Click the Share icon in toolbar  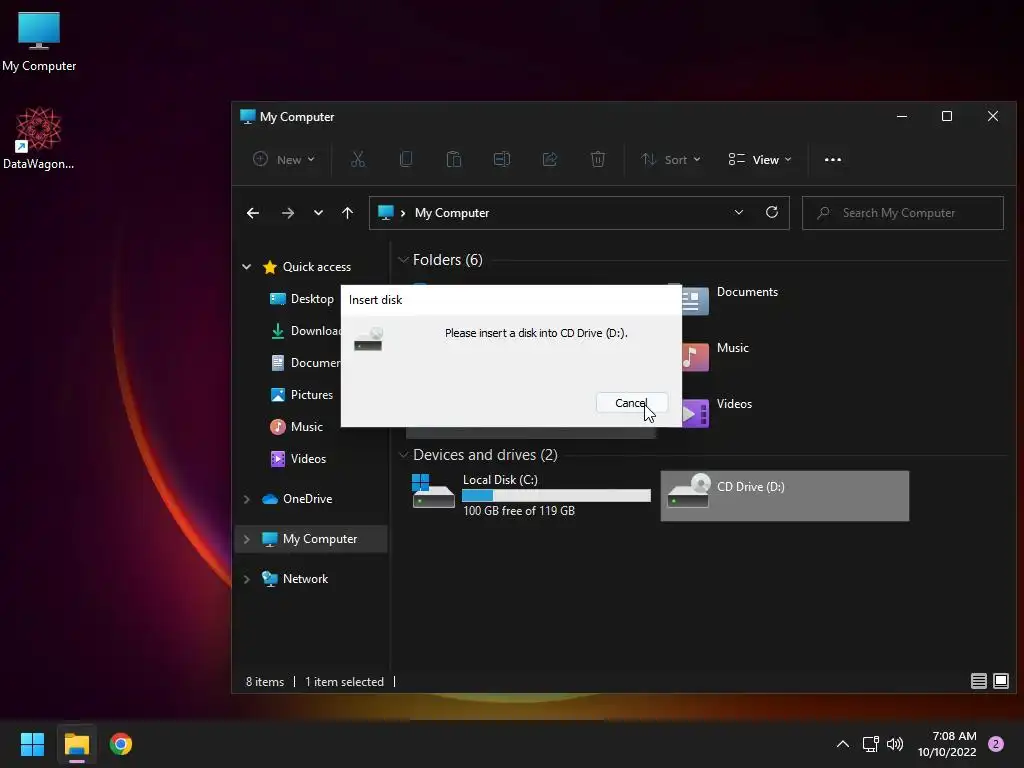(x=550, y=159)
